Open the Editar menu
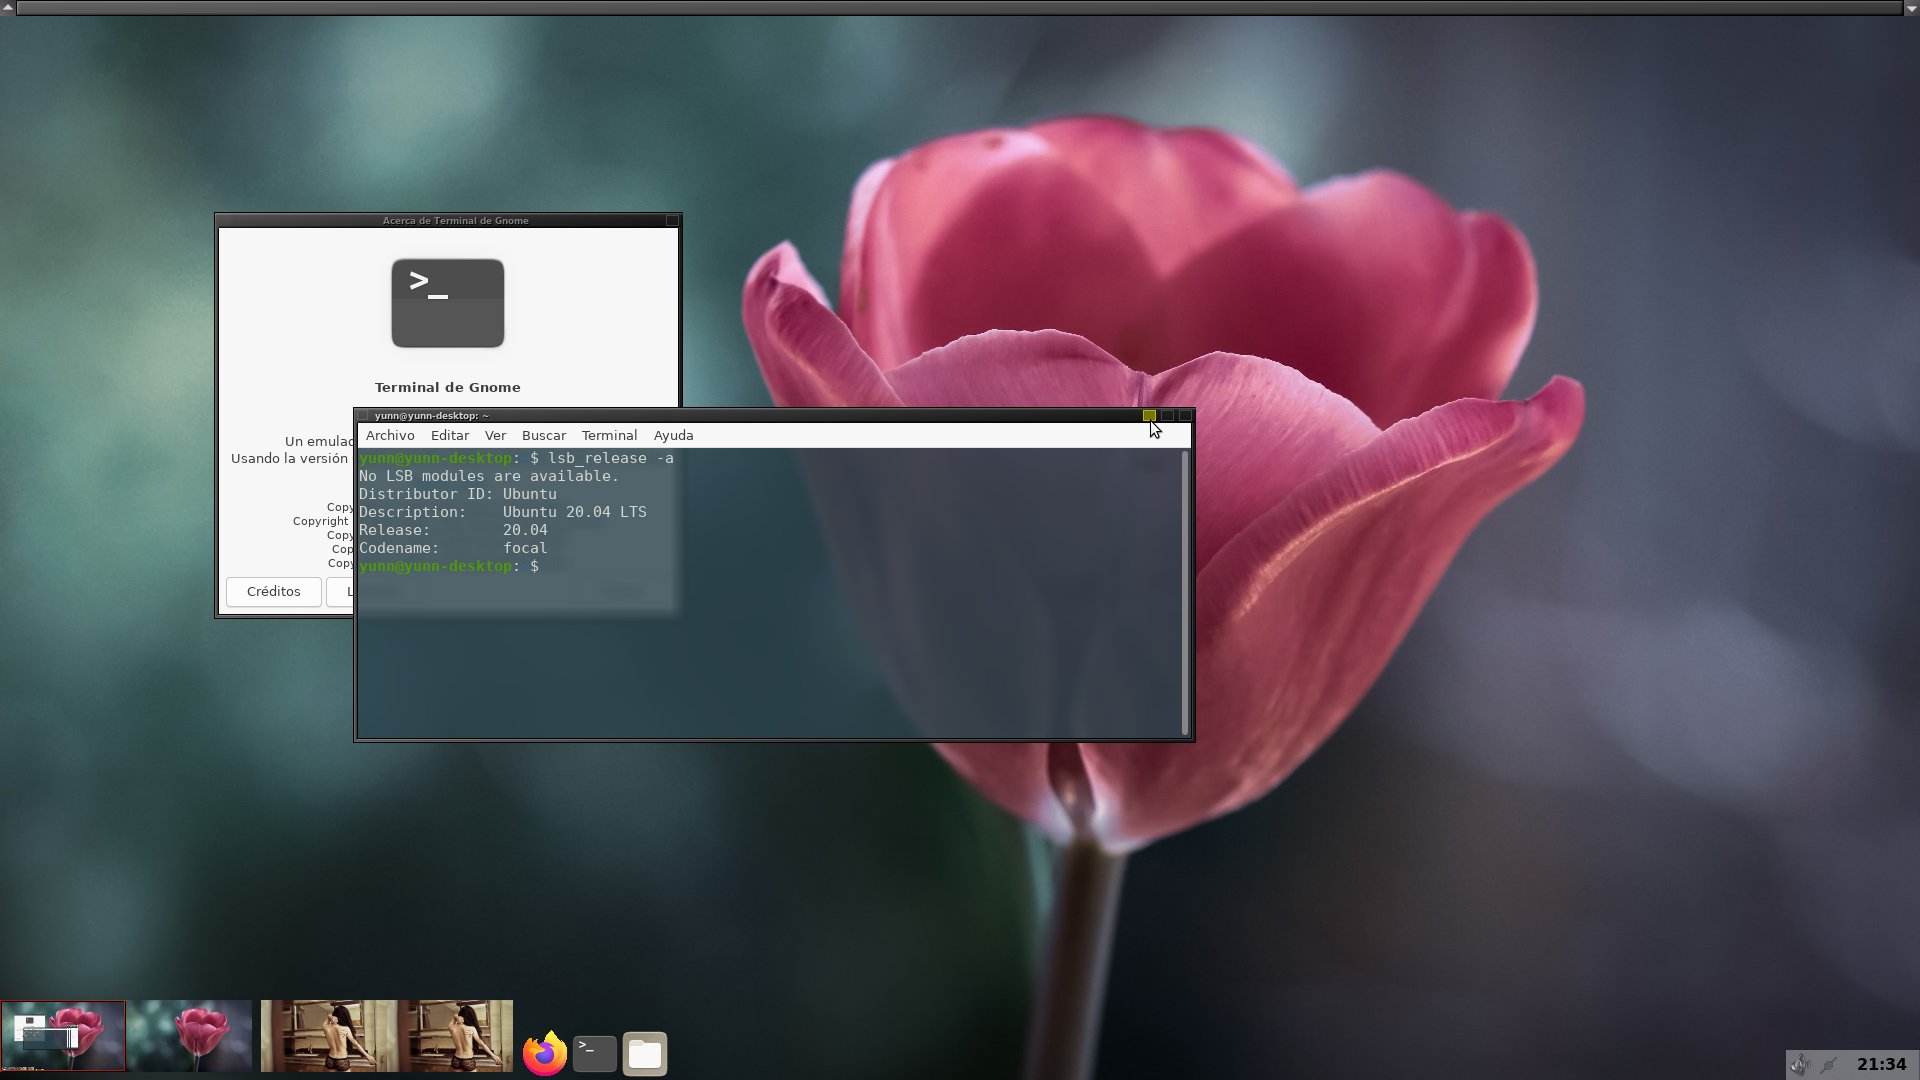1920x1080 pixels. (449, 436)
